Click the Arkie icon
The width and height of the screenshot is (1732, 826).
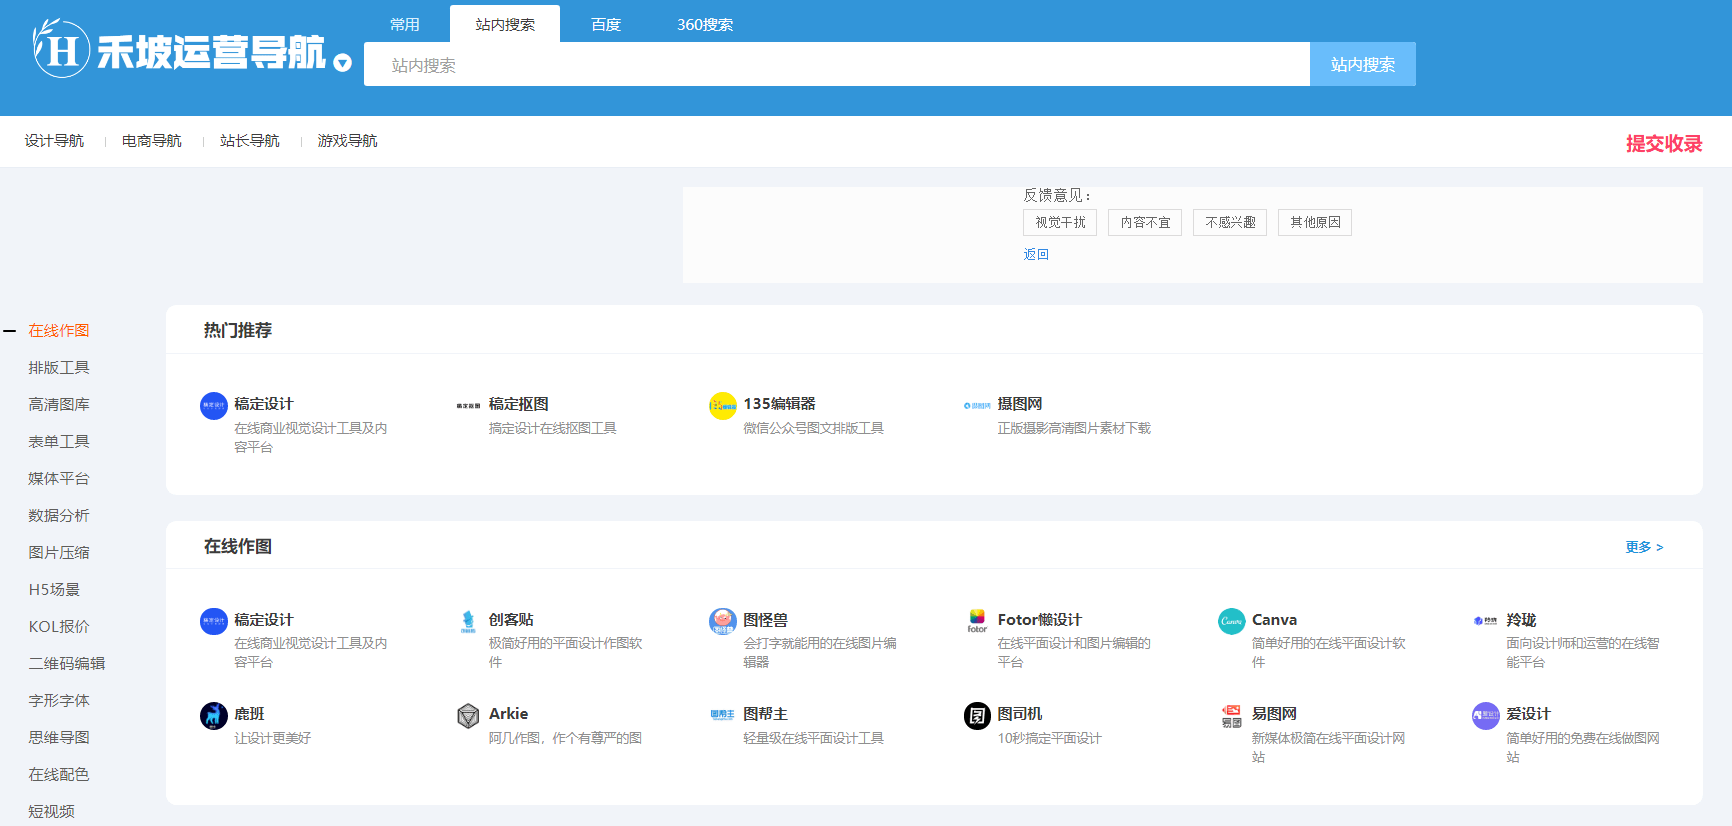click(468, 716)
